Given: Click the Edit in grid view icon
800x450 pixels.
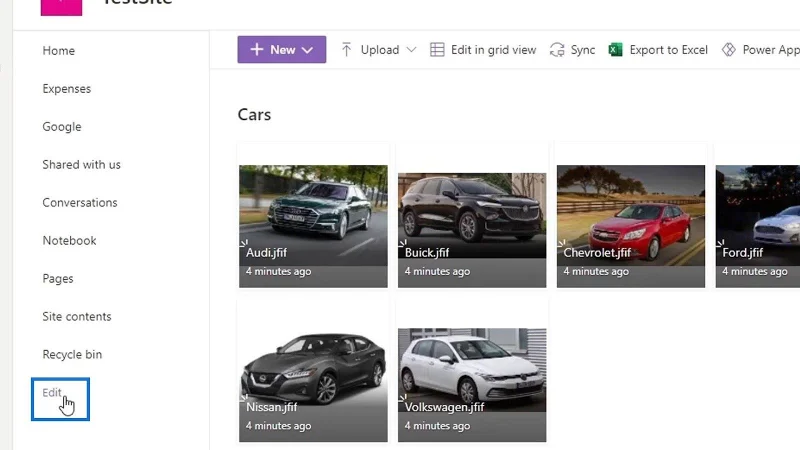Looking at the screenshot, I should [437, 49].
